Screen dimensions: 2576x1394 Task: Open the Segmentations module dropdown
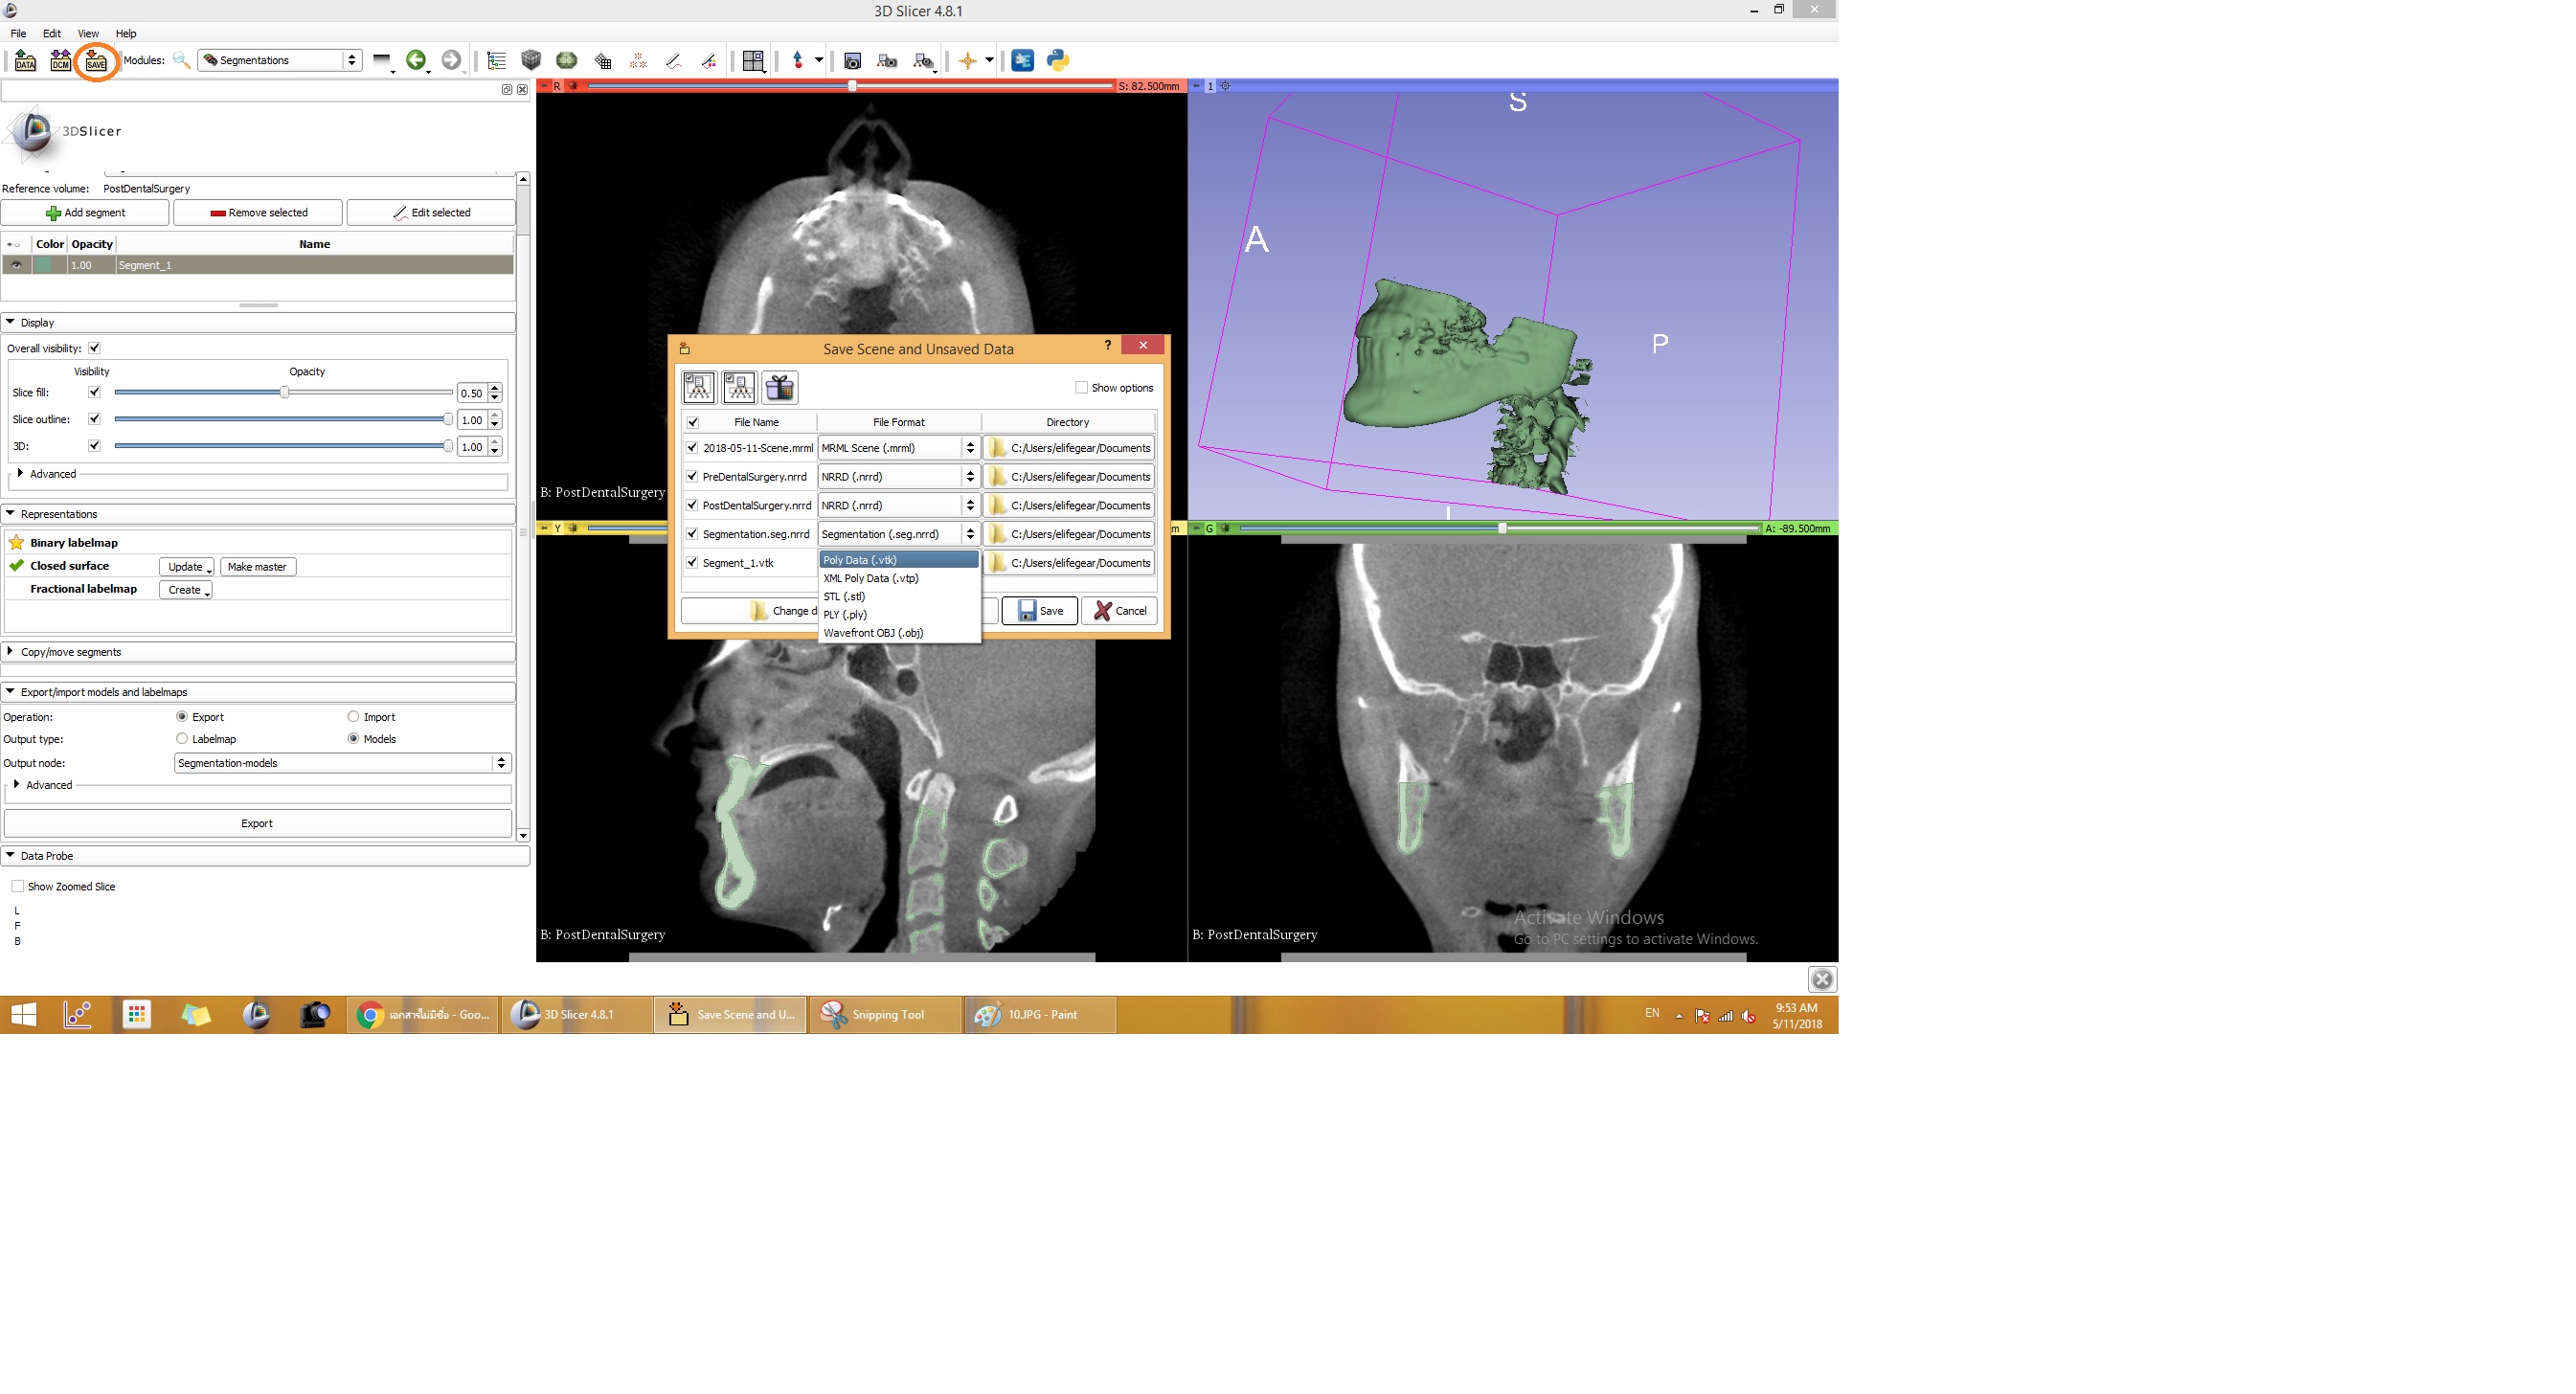(x=280, y=60)
